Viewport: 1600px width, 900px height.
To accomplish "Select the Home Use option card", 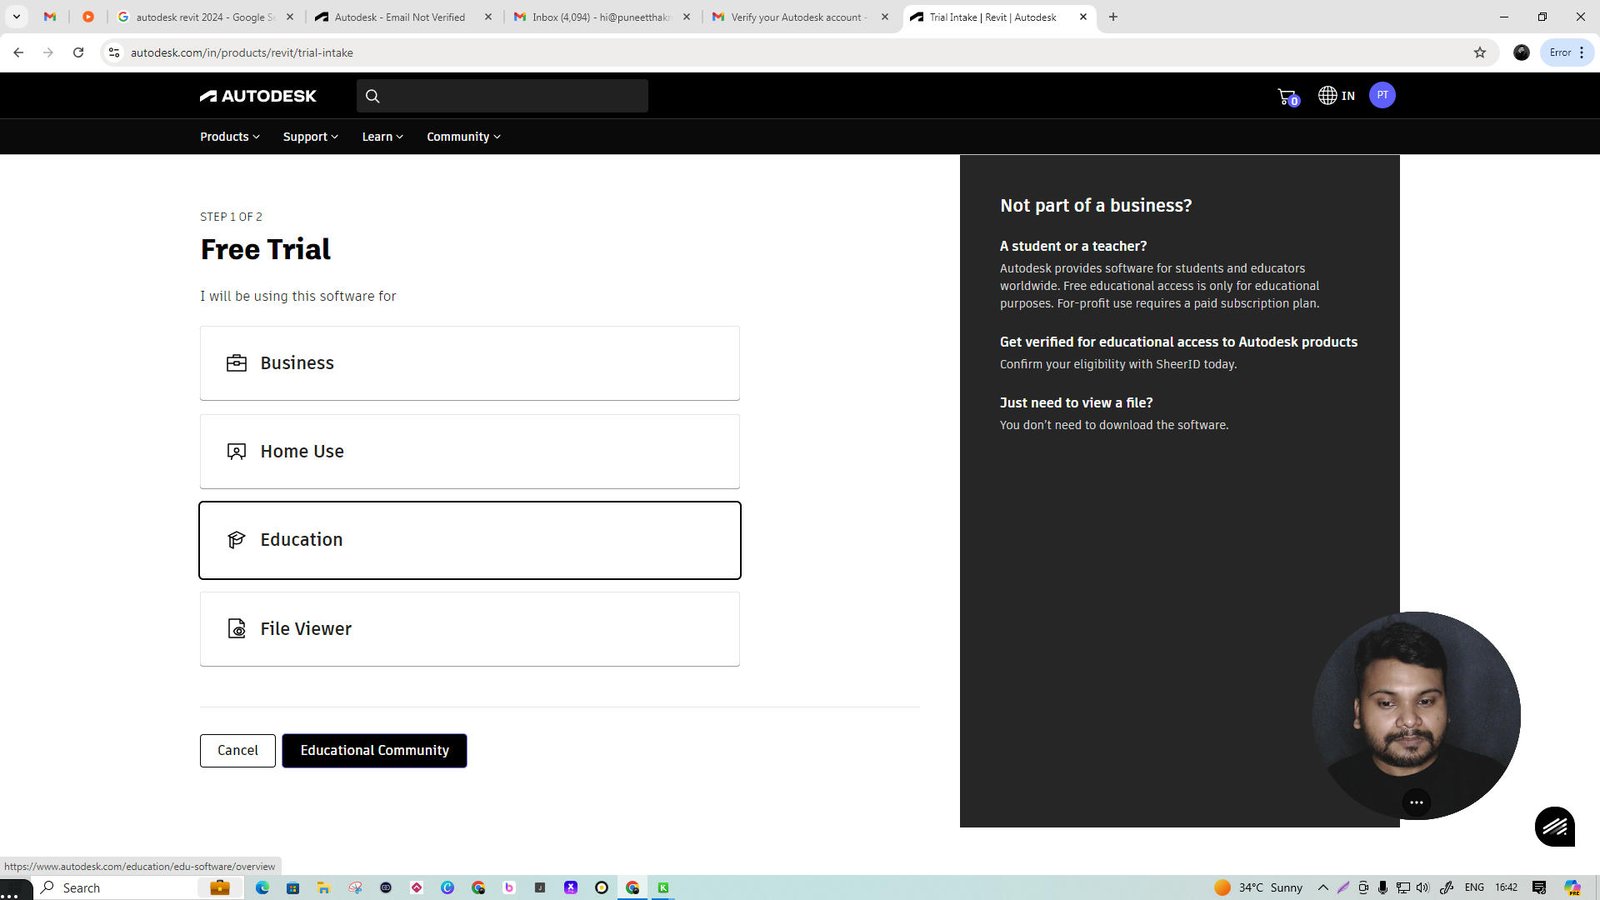I will click(470, 451).
